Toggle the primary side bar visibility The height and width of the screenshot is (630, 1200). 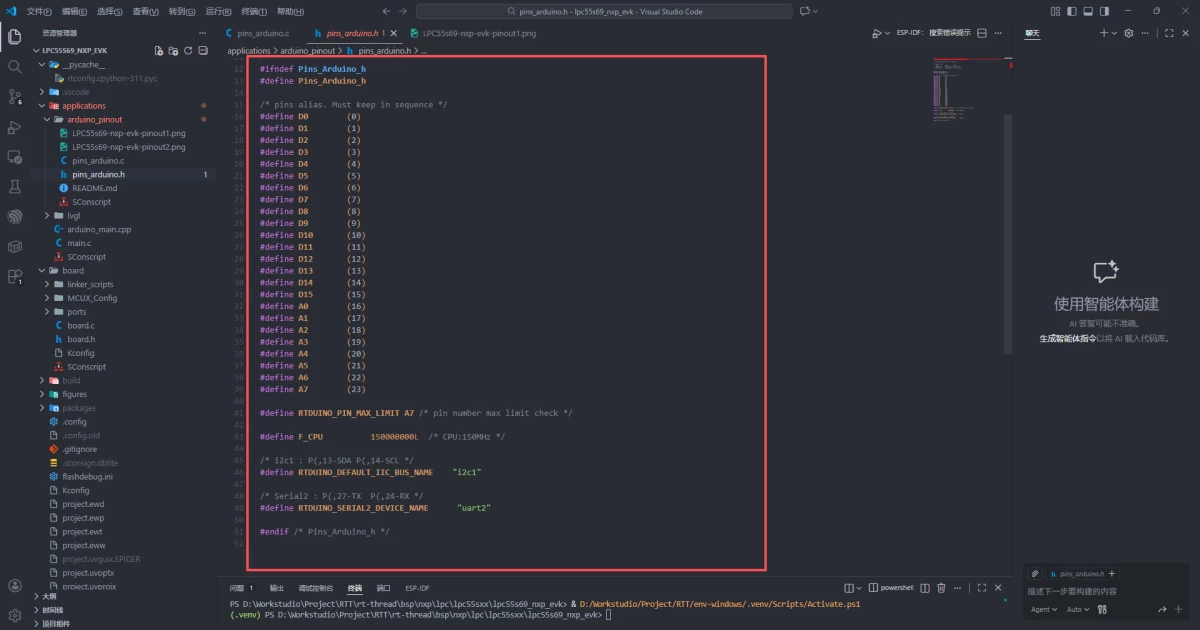coord(1071,11)
